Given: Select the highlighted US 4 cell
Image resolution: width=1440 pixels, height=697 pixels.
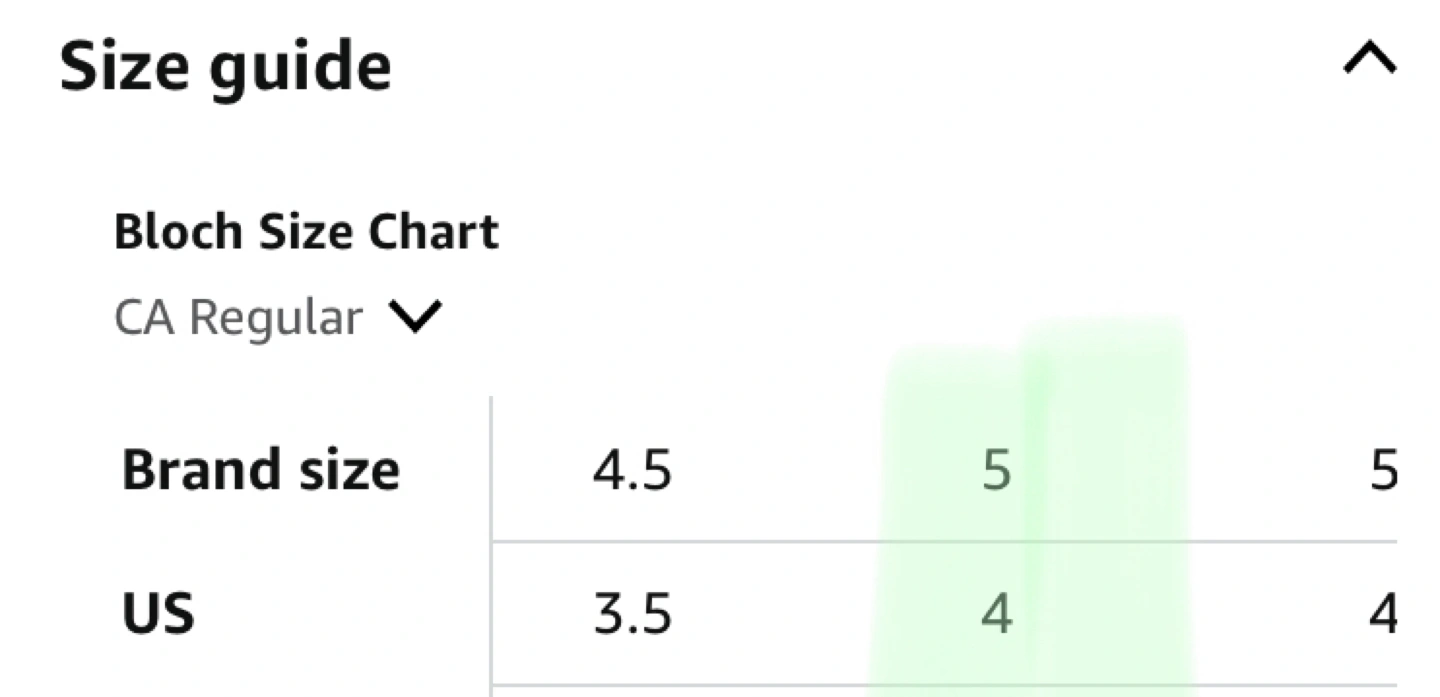Looking at the screenshot, I should [996, 614].
